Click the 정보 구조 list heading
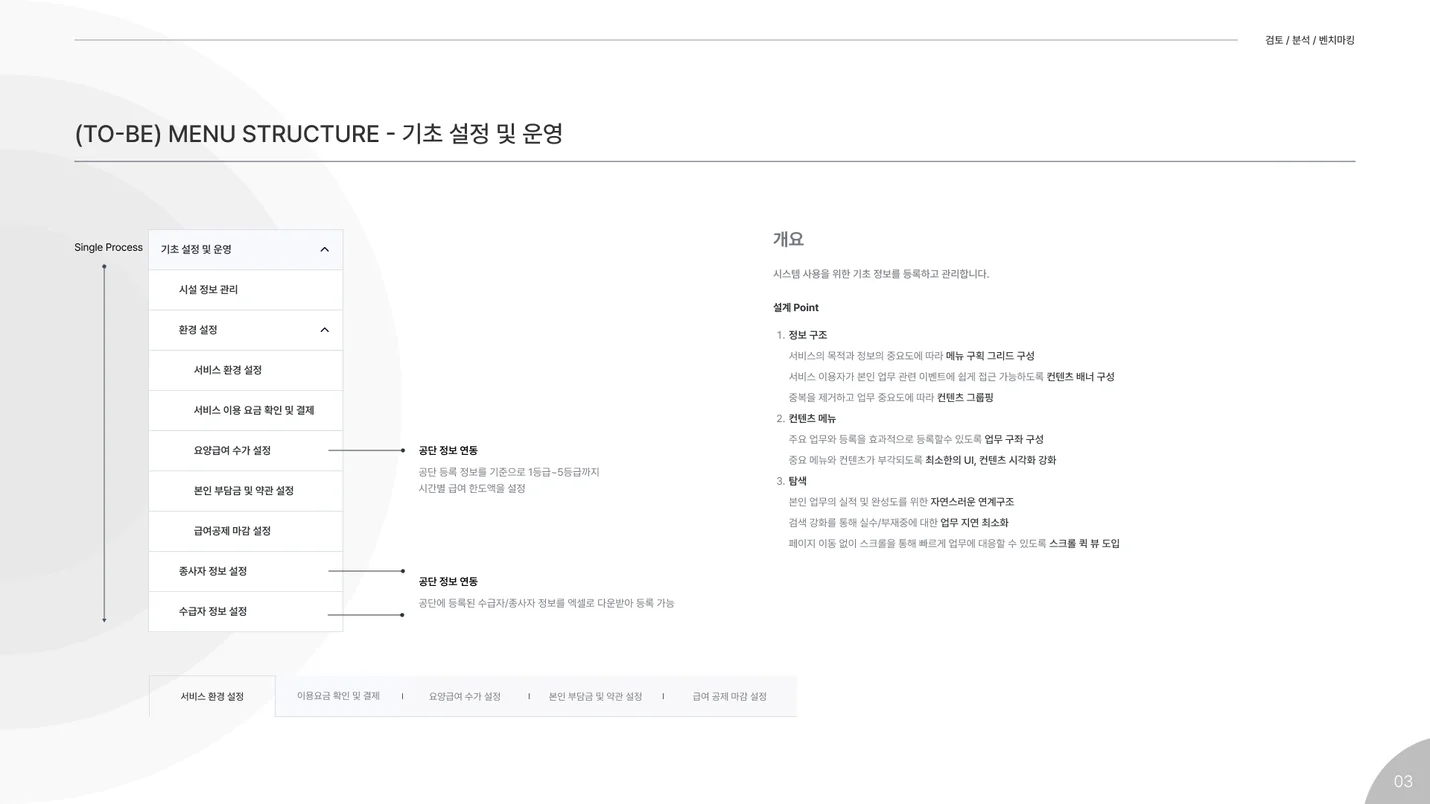This screenshot has height=804, width=1430. point(807,335)
